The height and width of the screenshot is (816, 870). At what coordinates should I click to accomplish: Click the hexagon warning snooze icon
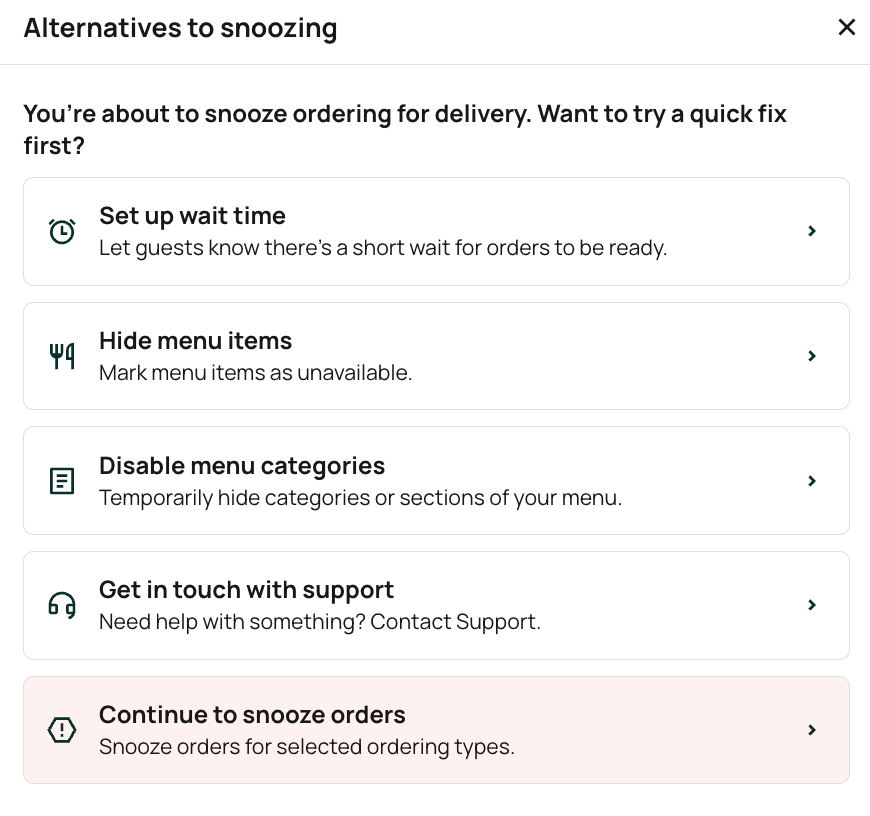(x=62, y=730)
